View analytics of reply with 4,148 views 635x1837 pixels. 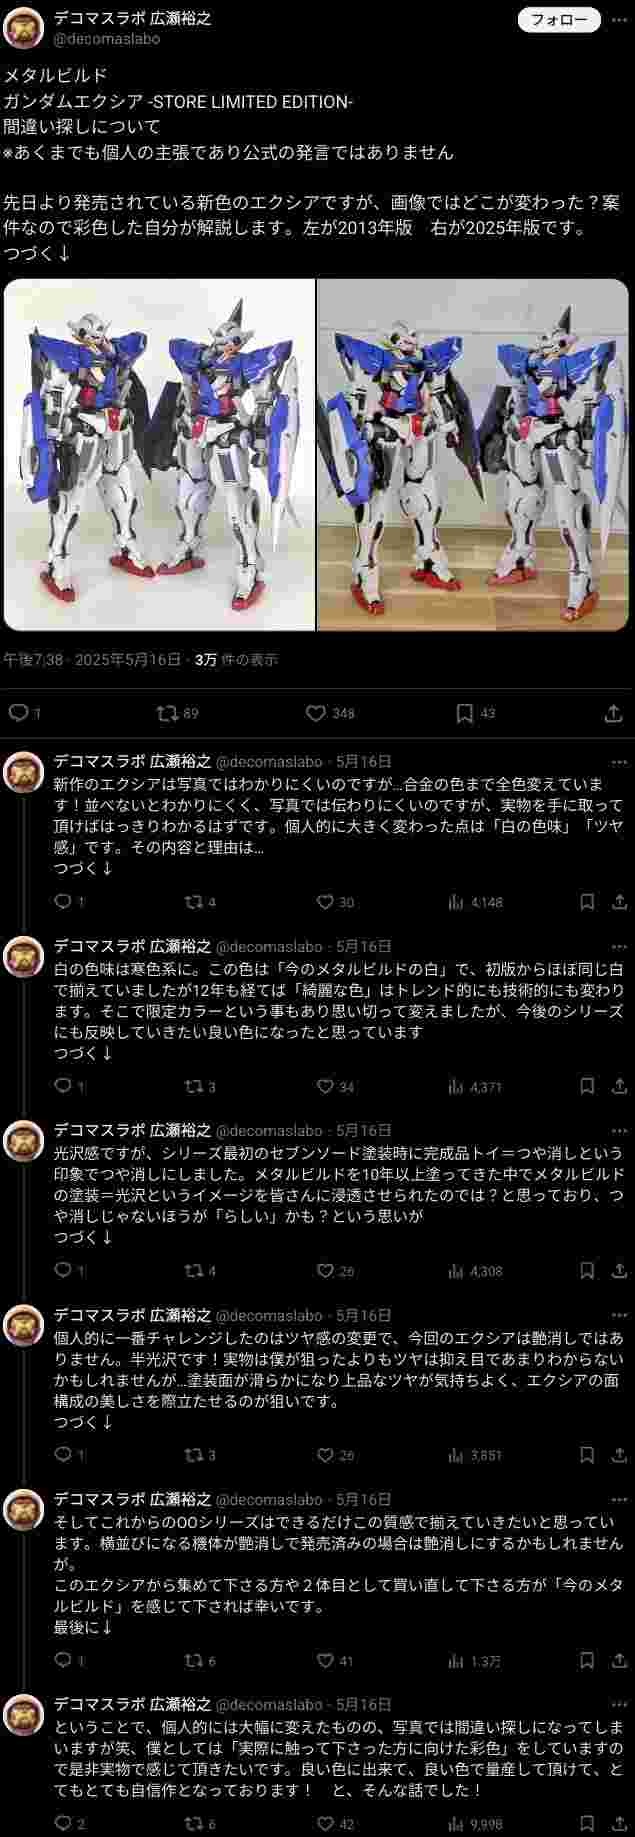[475, 902]
